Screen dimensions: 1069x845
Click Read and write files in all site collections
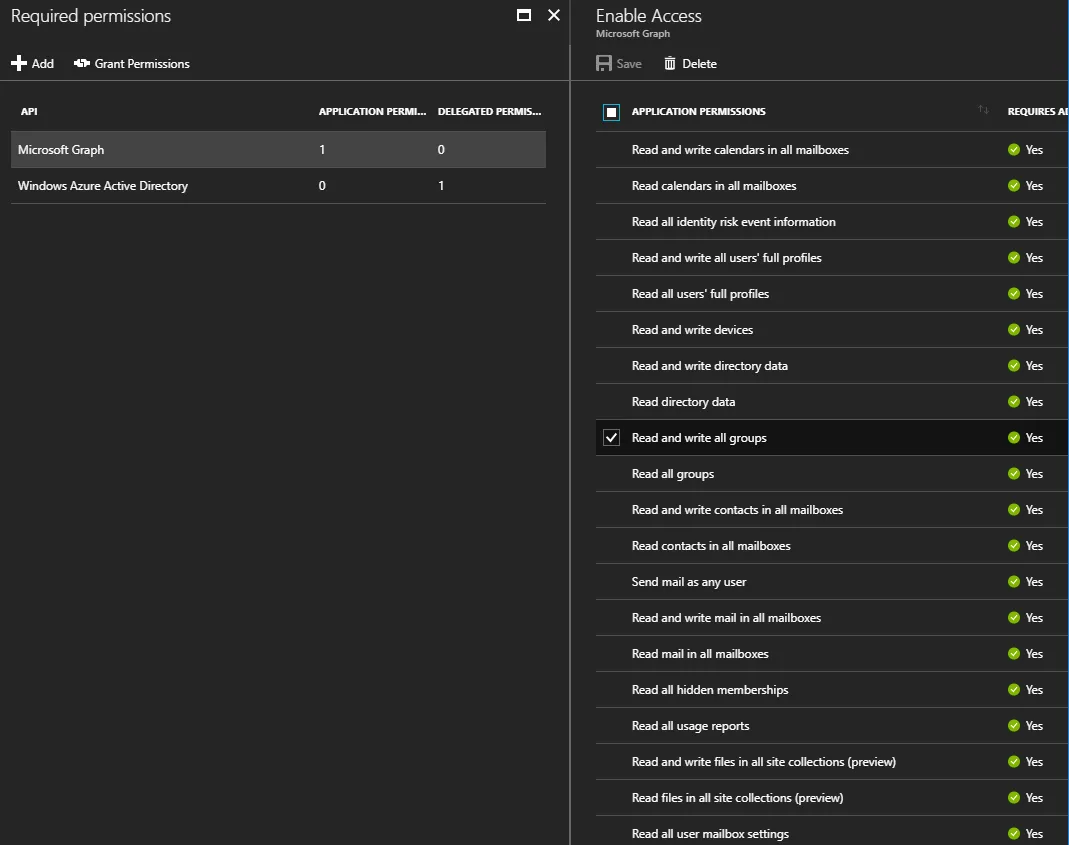pyautogui.click(x=764, y=762)
